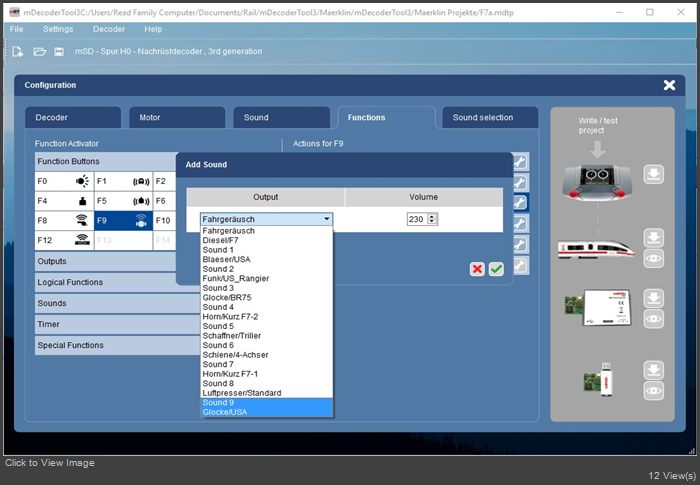
Task: Open a project with the folder icon
Action: 40,52
